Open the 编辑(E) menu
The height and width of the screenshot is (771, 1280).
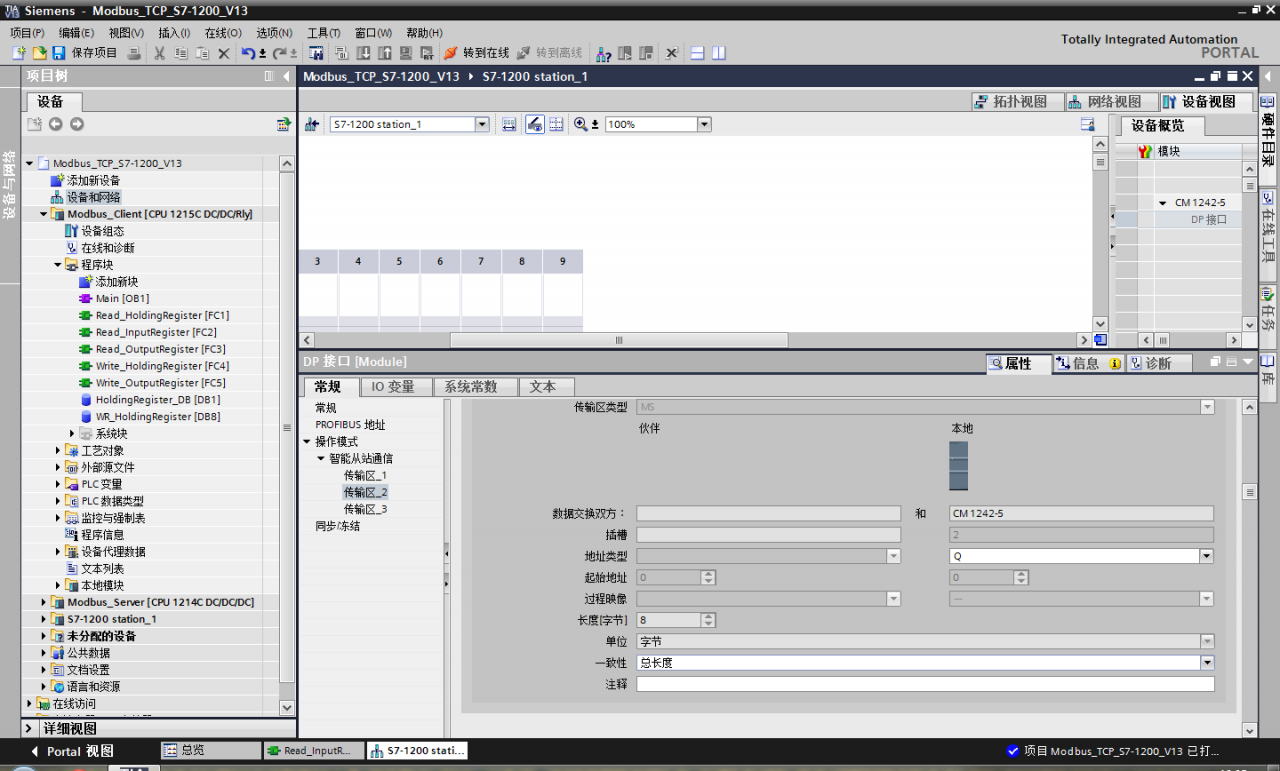(76, 33)
